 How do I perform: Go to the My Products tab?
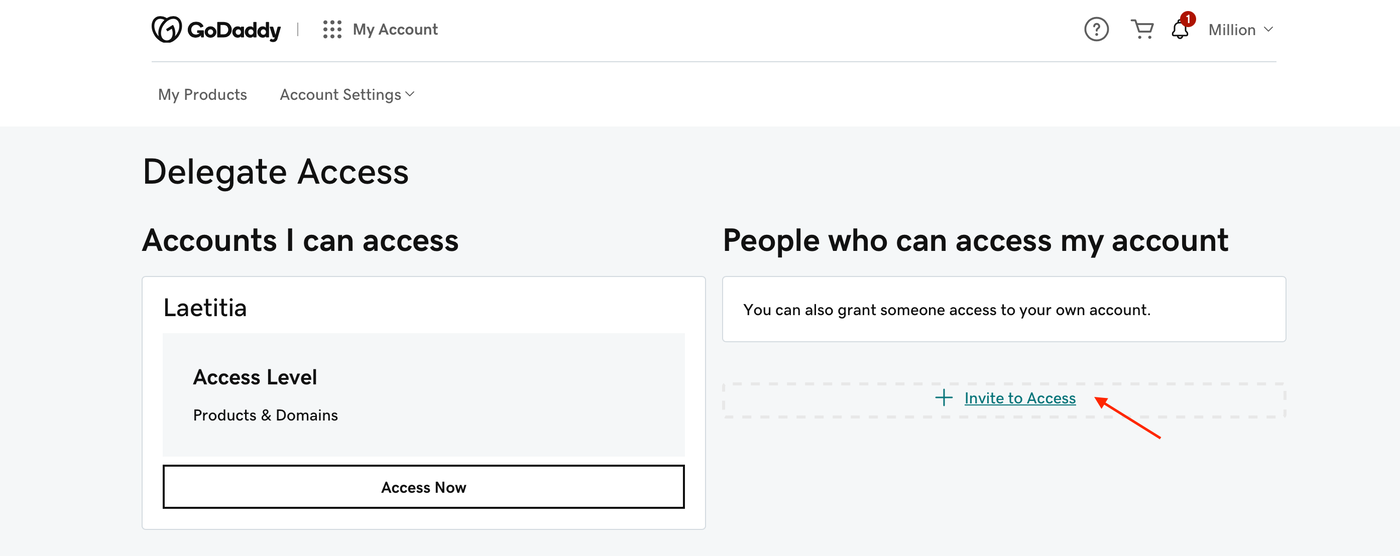[x=202, y=94]
